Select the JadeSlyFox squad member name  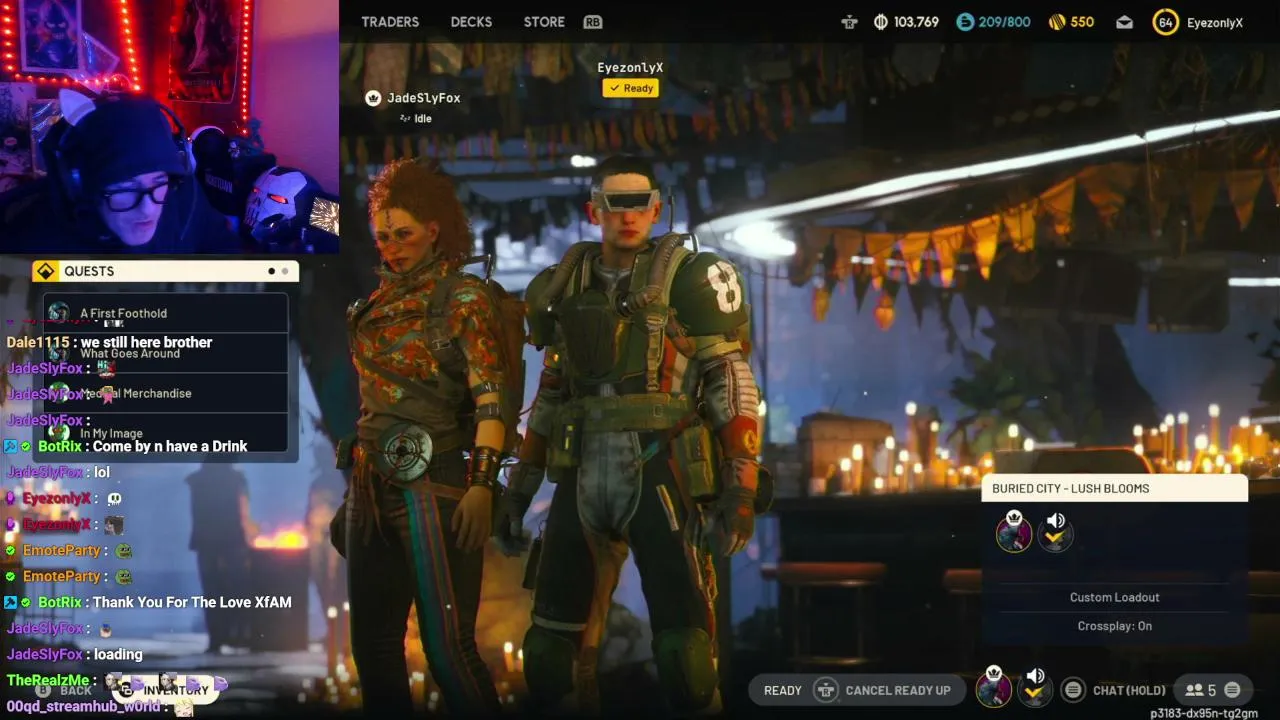424,98
